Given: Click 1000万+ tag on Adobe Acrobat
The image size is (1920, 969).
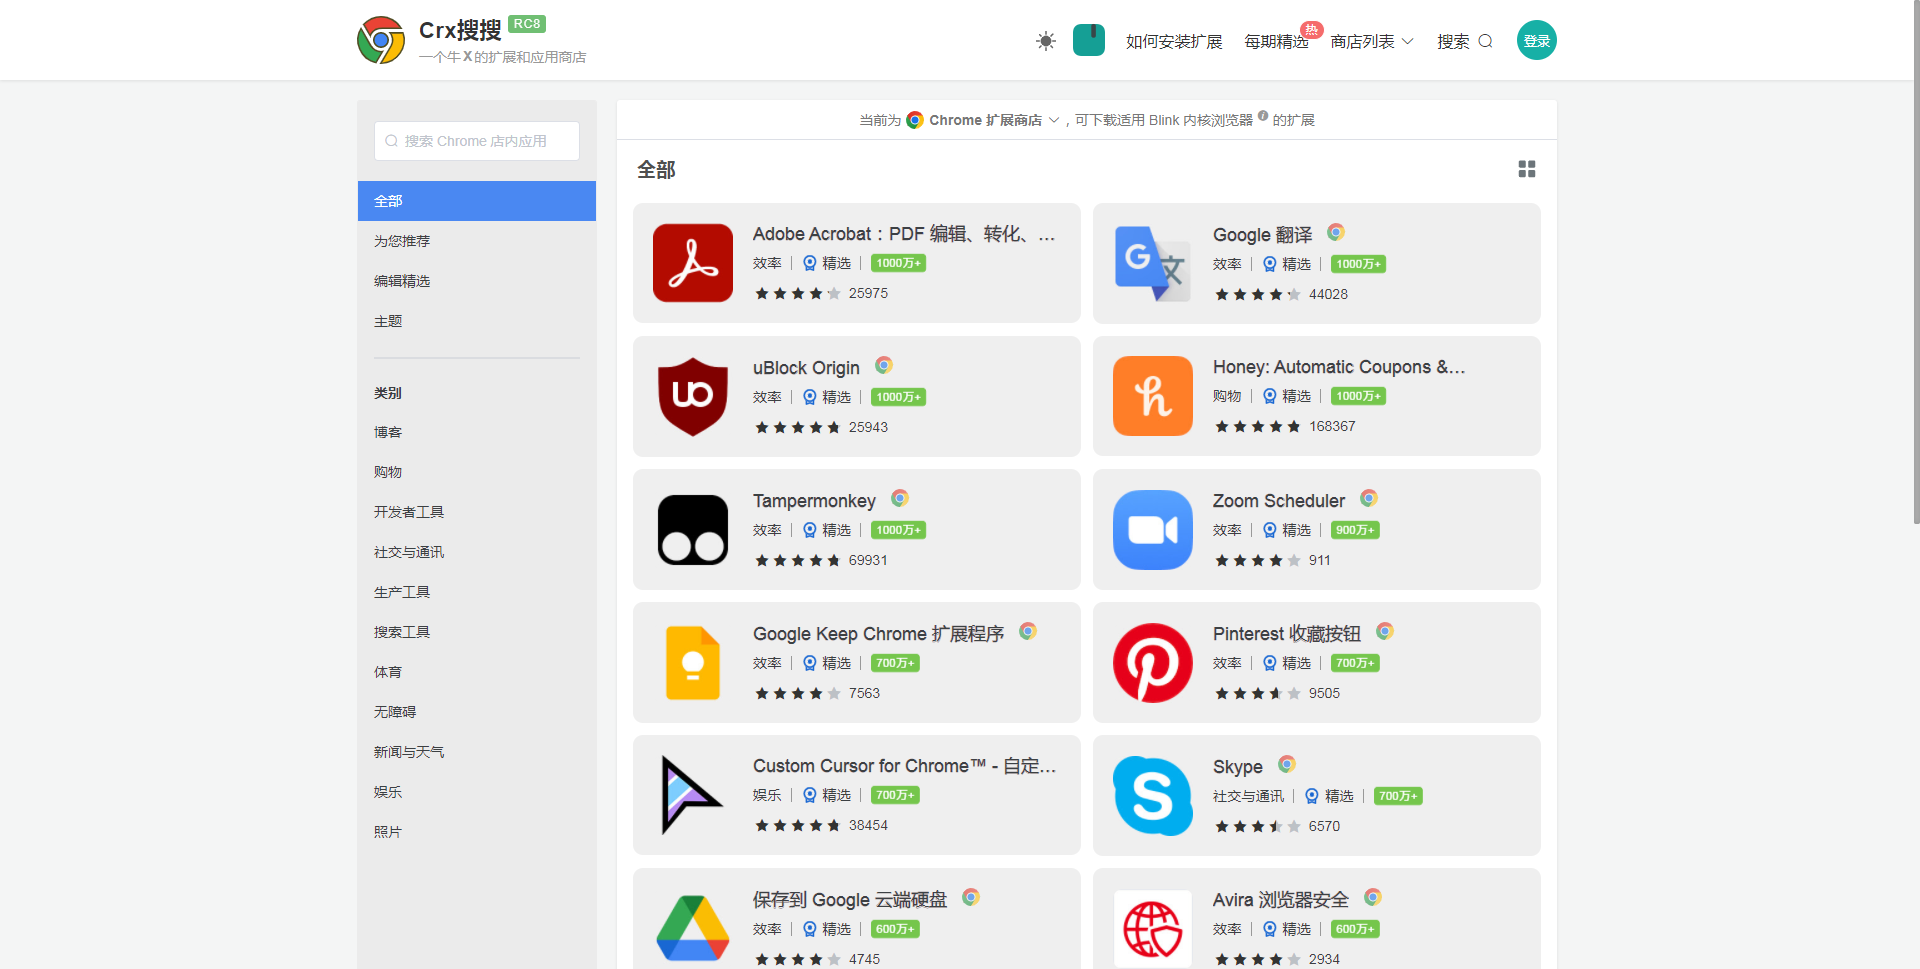Looking at the screenshot, I should (x=898, y=263).
